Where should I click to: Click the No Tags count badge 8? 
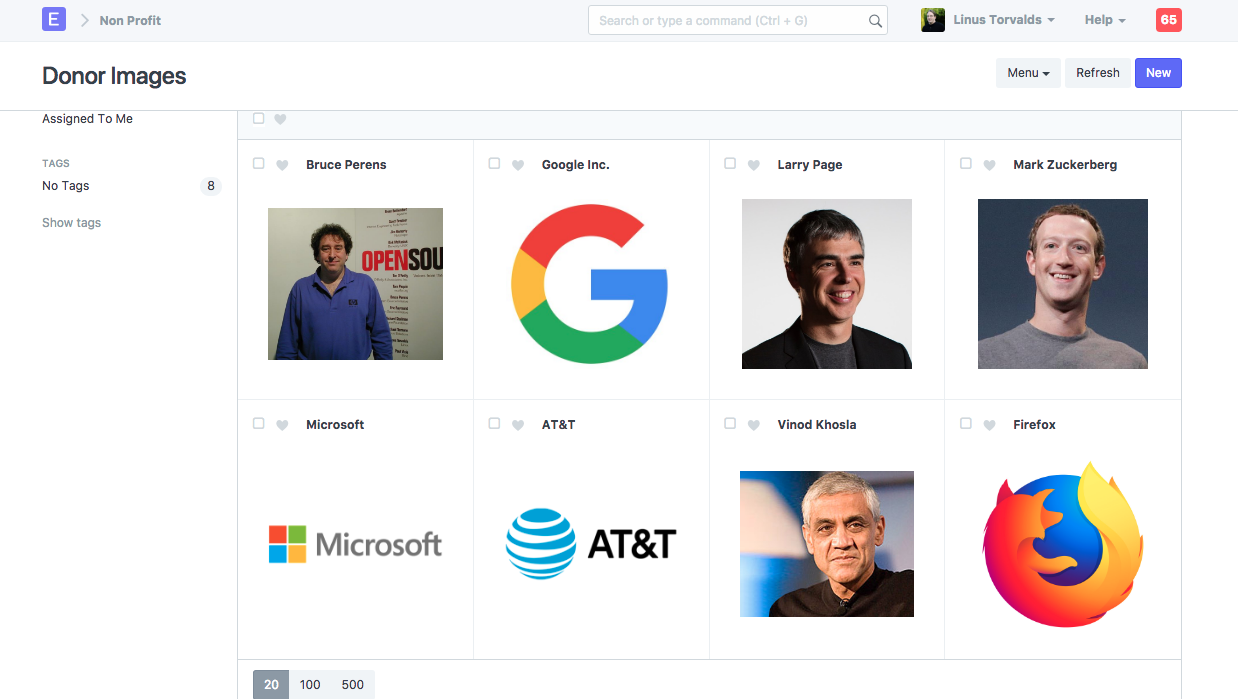[x=210, y=186]
